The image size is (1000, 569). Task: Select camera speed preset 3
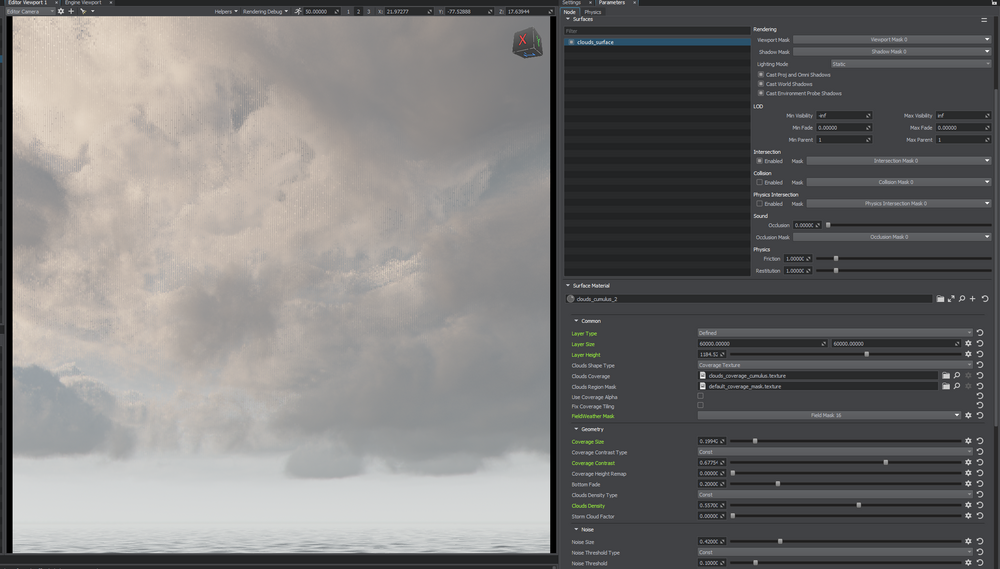[x=369, y=11]
